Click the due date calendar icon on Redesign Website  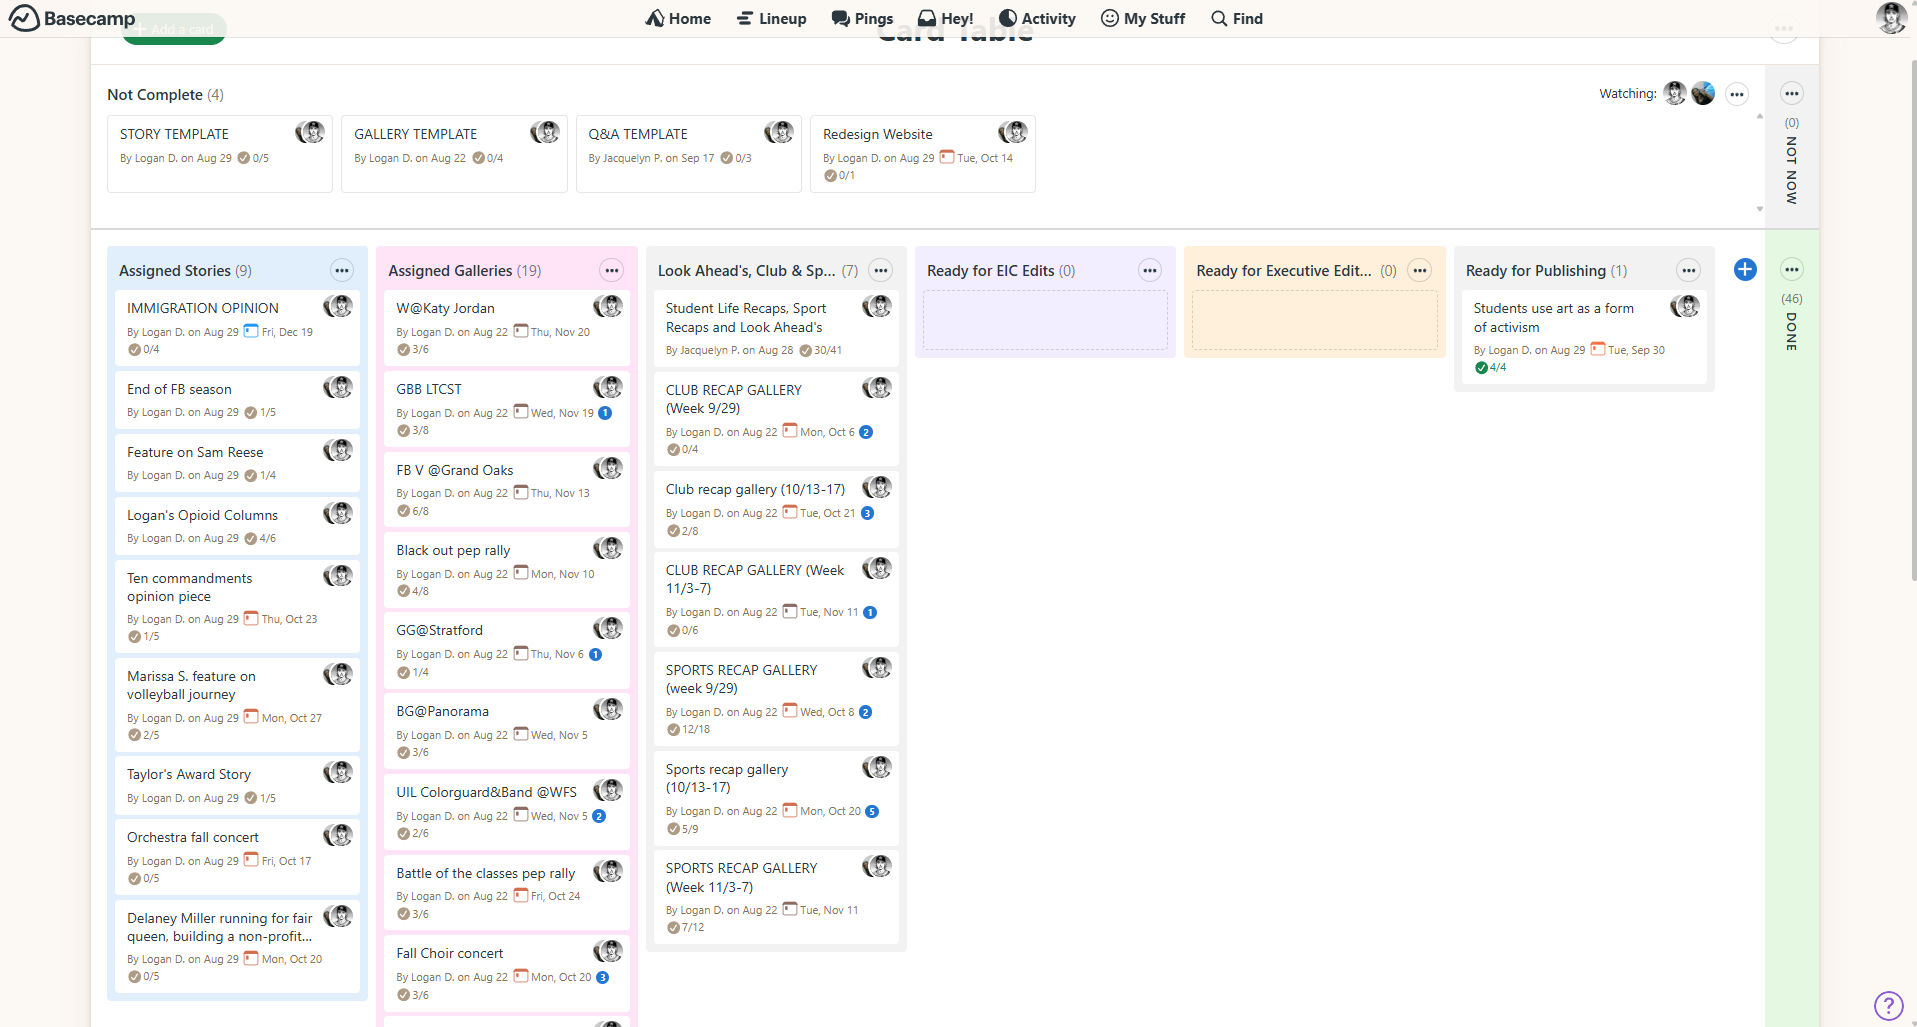click(947, 157)
